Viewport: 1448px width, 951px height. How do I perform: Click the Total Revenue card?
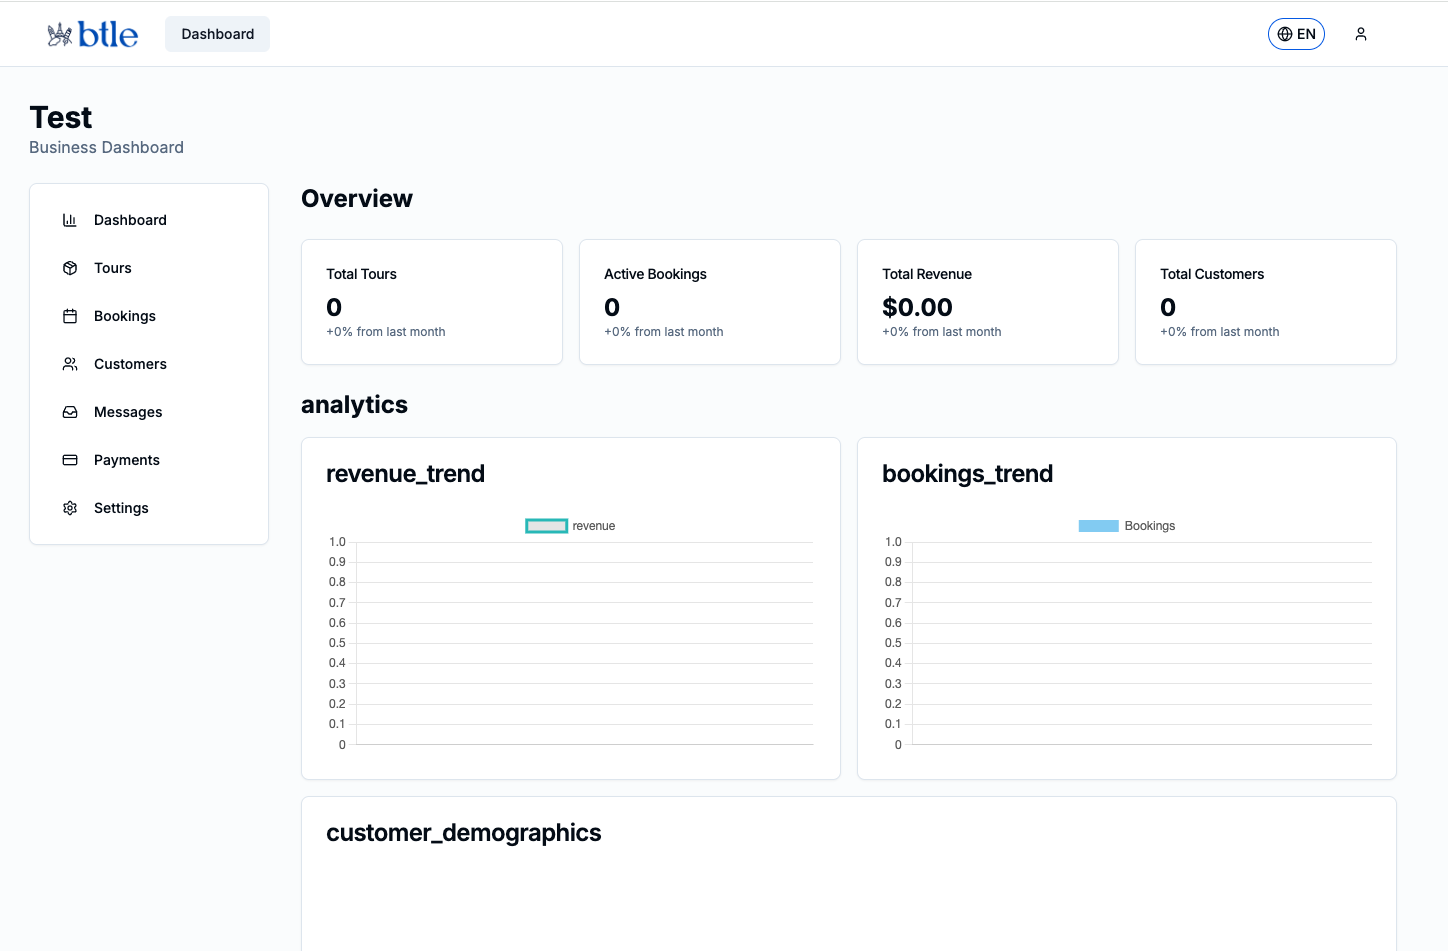click(x=987, y=302)
